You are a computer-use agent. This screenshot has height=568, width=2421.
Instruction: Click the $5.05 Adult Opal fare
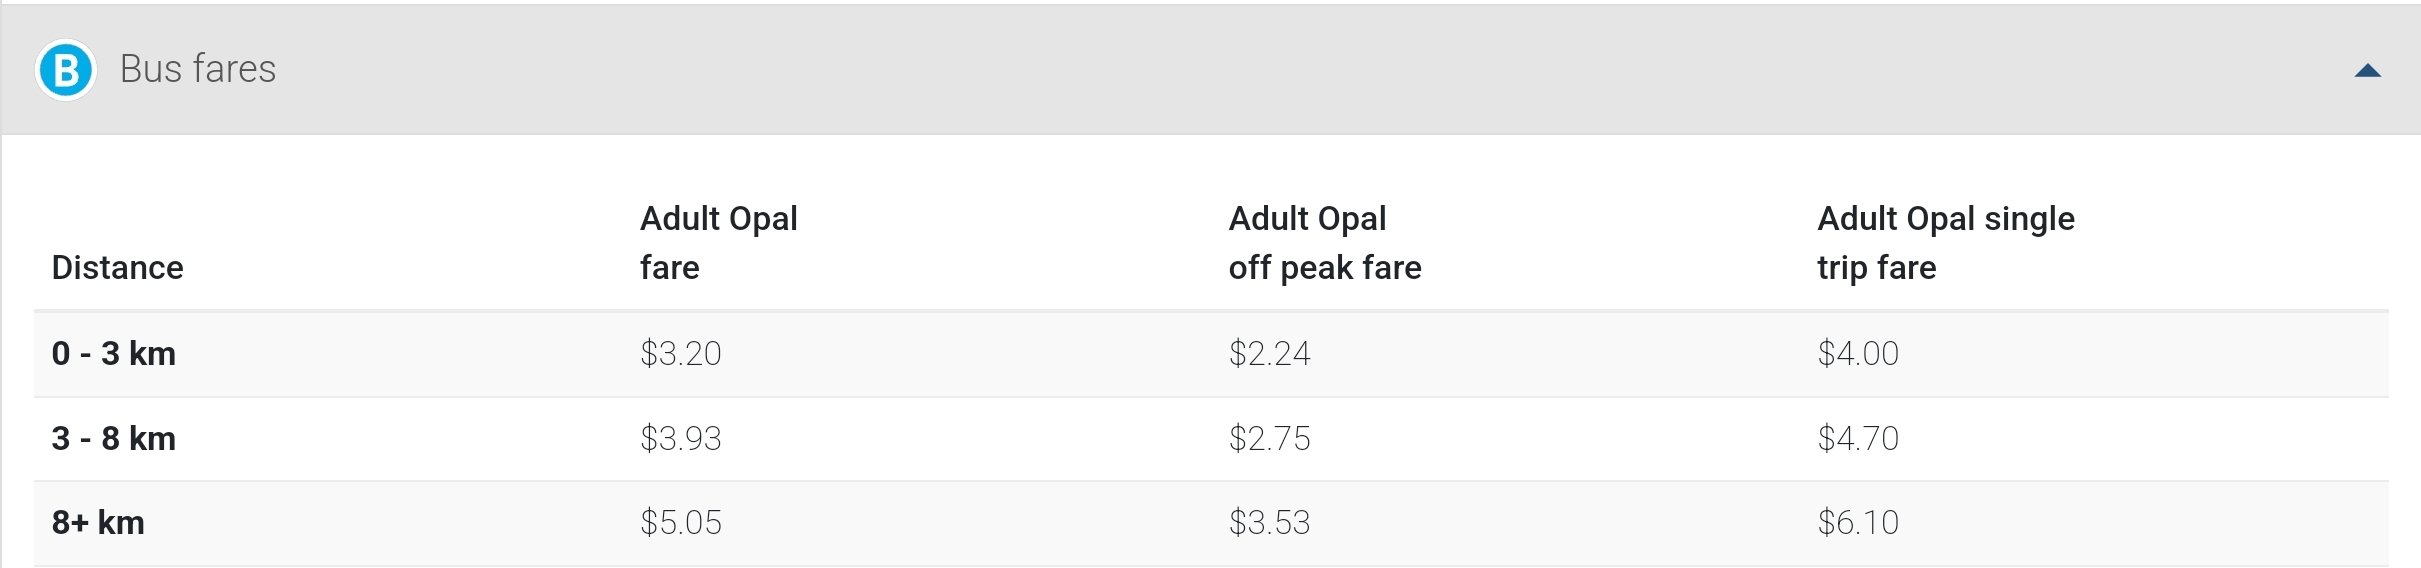click(680, 523)
